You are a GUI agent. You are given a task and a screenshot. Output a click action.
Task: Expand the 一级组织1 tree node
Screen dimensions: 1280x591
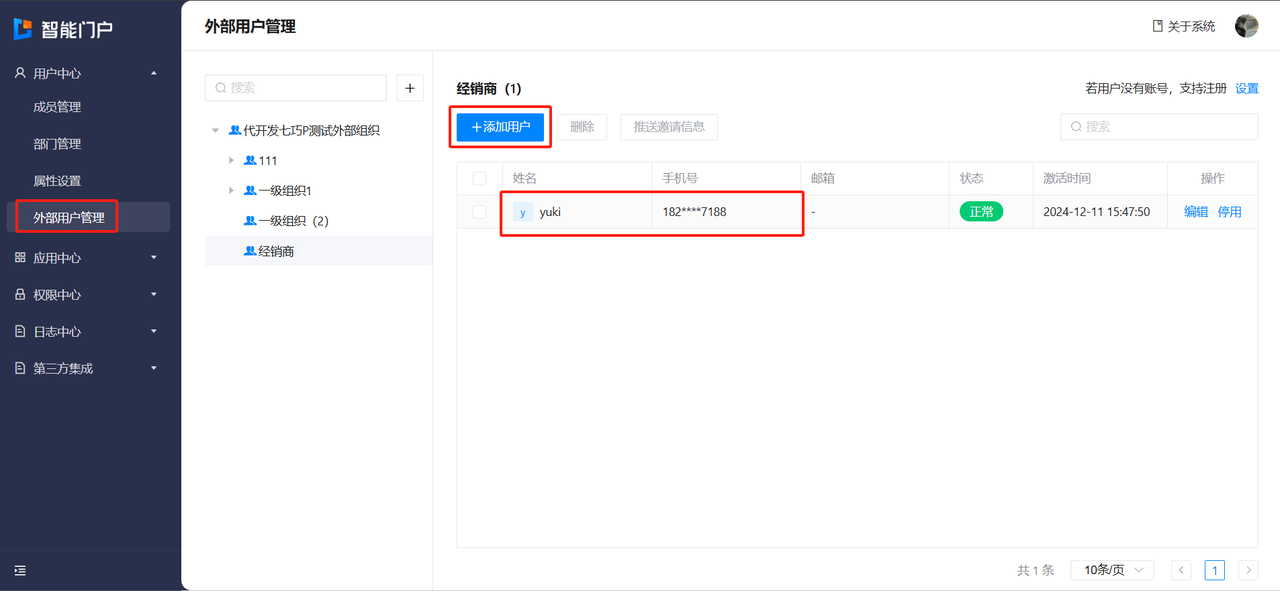[x=232, y=190]
